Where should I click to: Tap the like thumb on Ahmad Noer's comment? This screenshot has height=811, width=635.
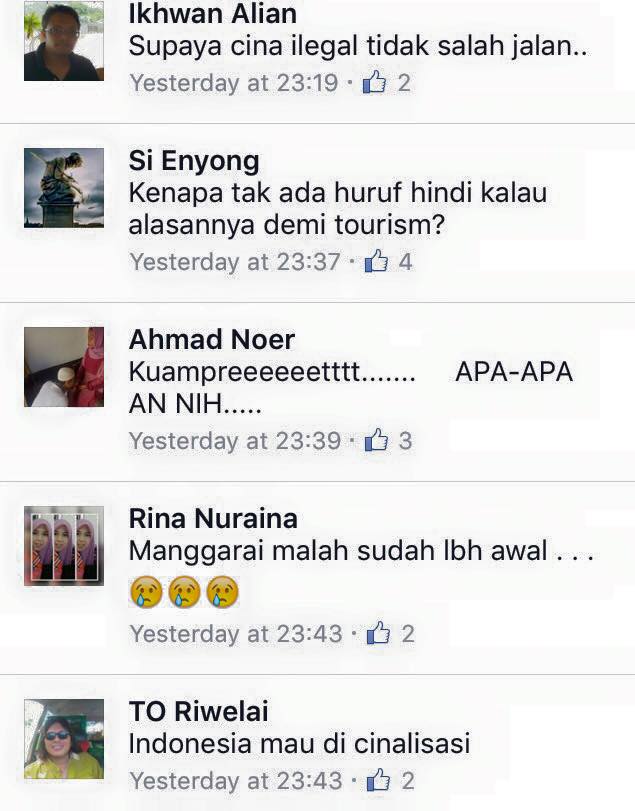coord(376,440)
